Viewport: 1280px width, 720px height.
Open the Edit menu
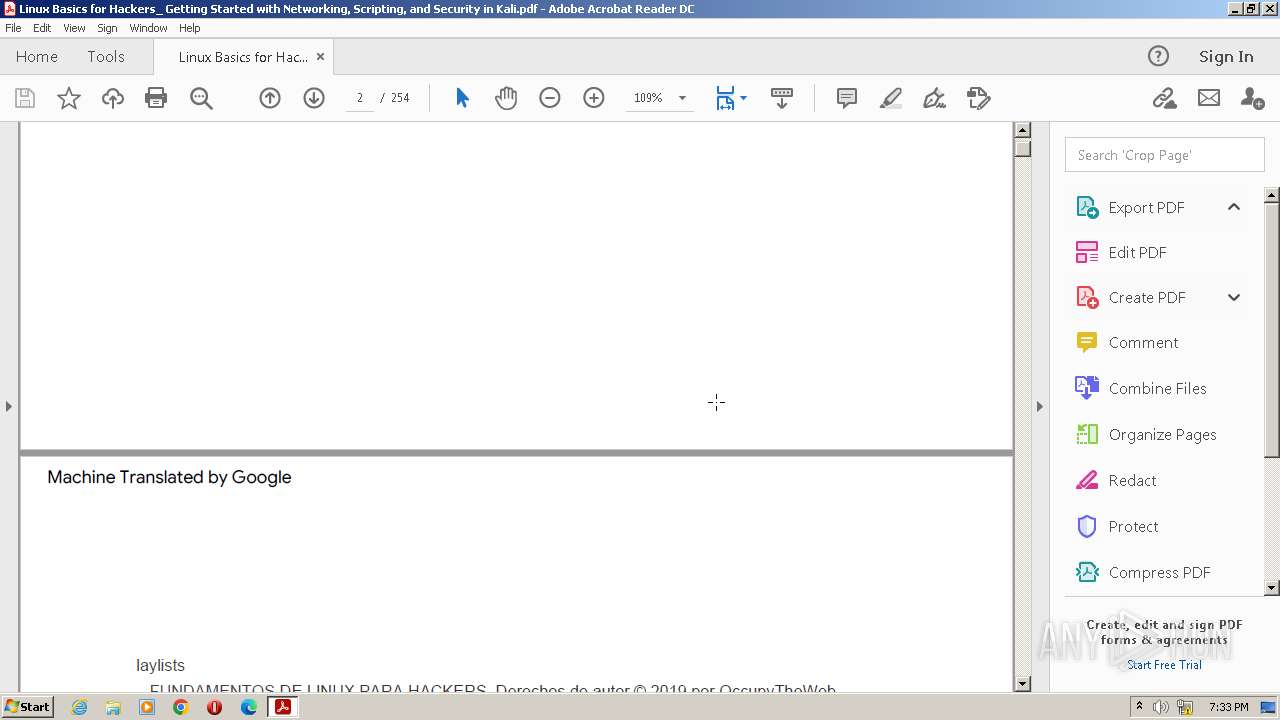(42, 28)
